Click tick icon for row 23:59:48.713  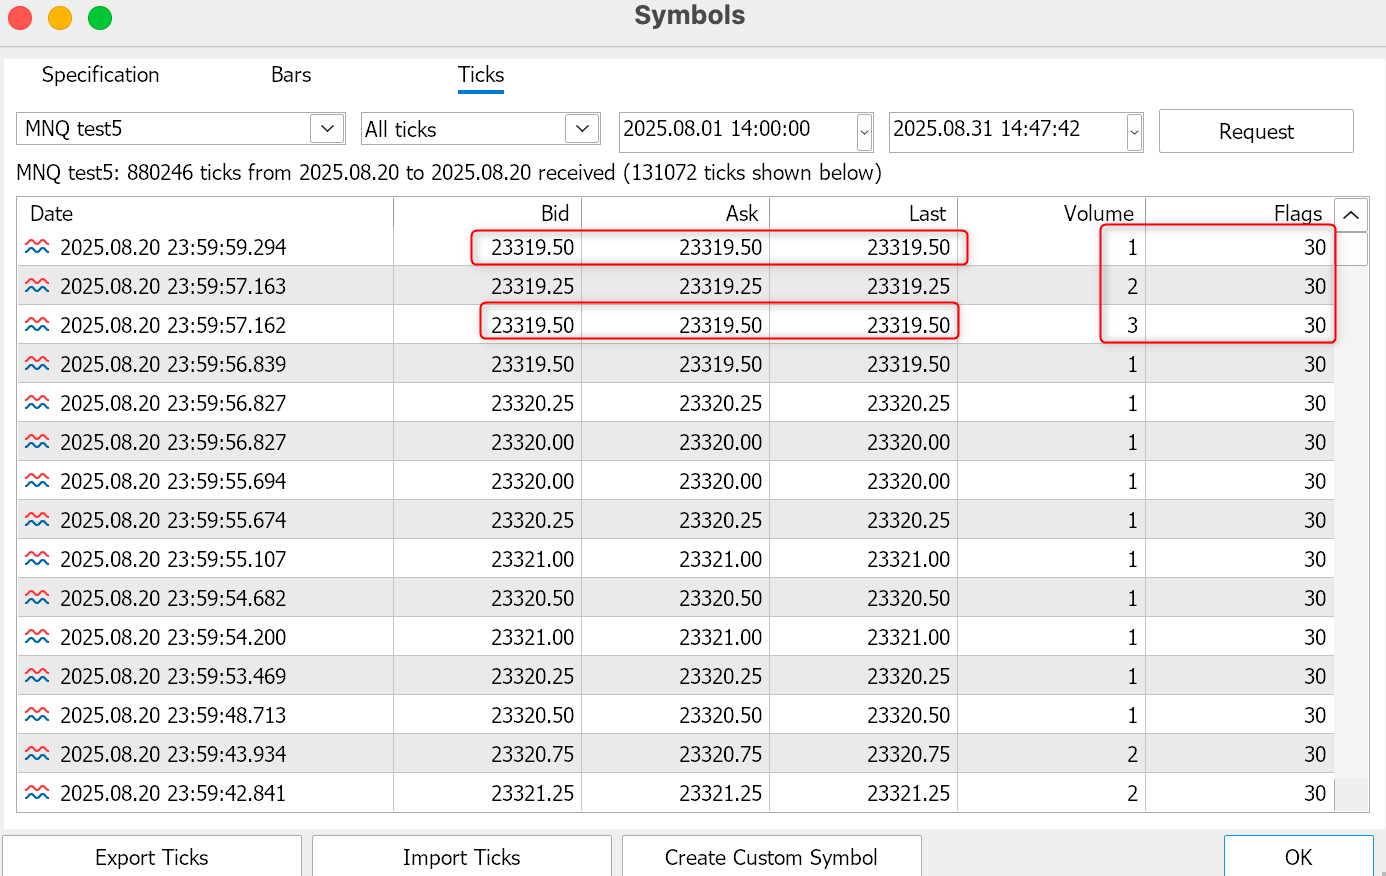tap(37, 715)
